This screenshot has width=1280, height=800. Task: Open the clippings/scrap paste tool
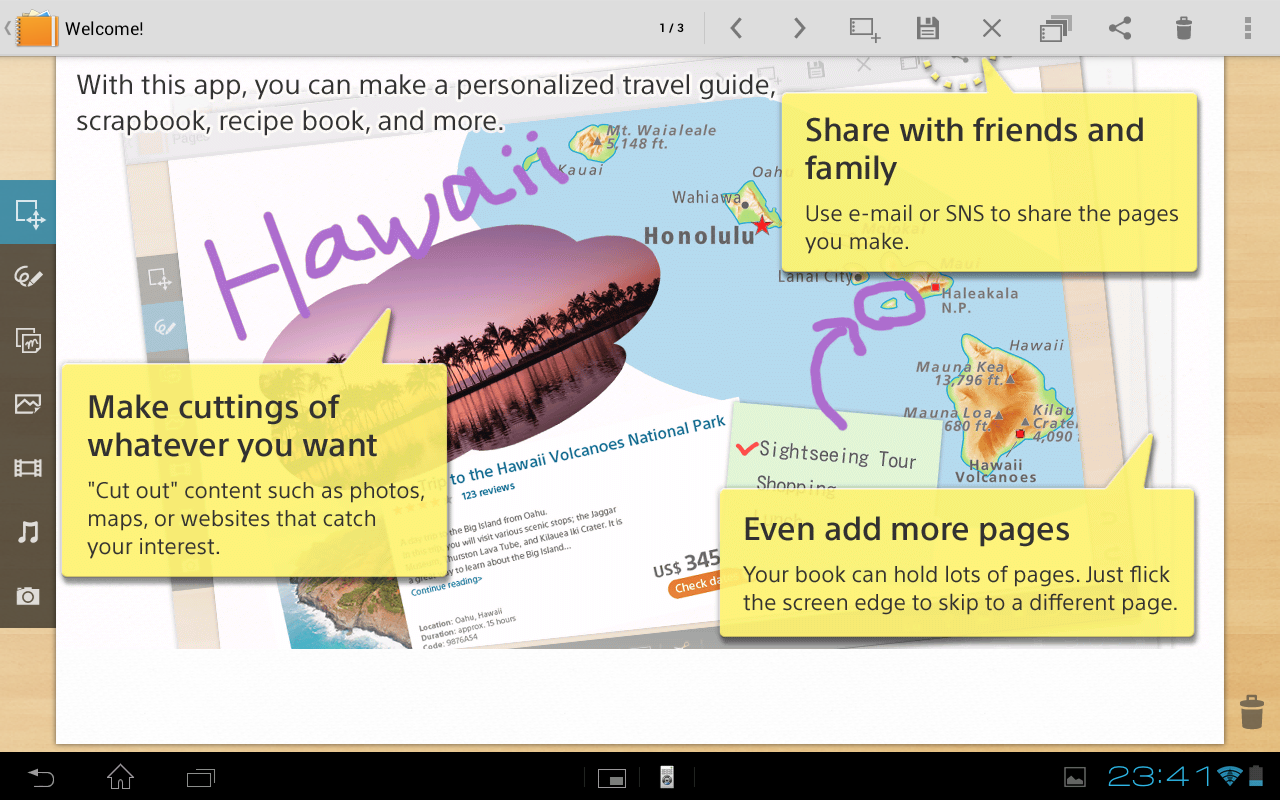[x=28, y=340]
